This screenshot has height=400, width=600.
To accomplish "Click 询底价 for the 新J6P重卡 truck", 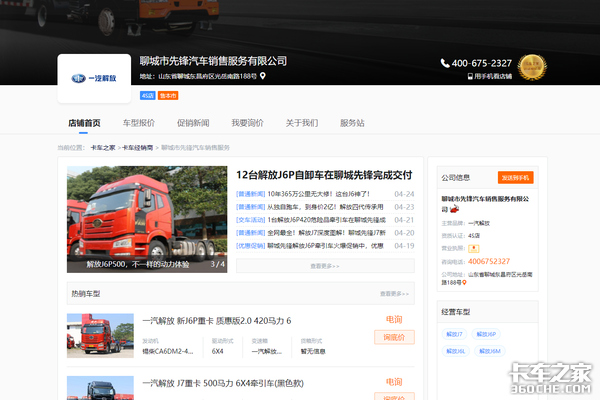I will 393,338.
